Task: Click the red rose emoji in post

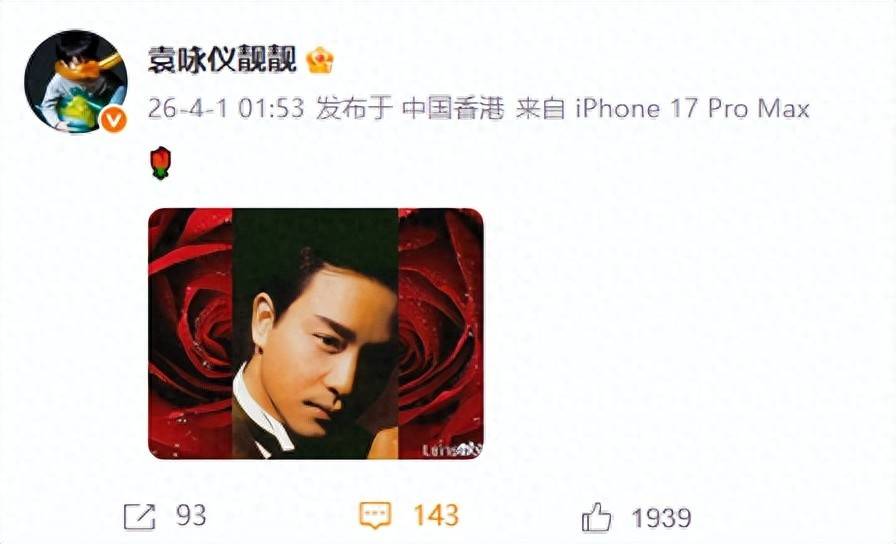Action: 161,163
